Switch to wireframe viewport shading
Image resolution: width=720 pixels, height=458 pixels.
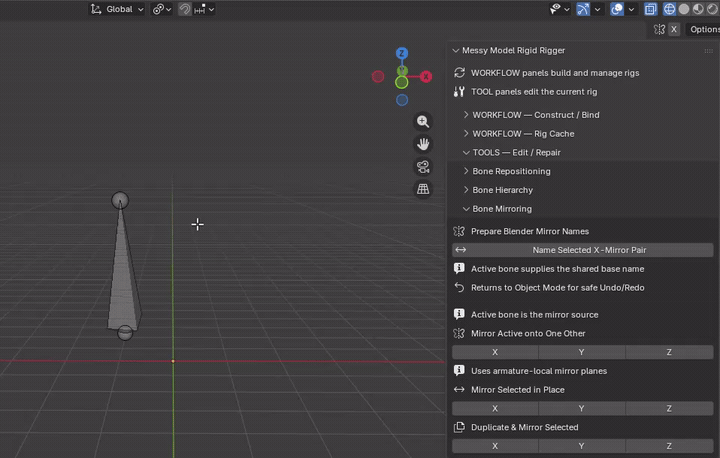tap(669, 9)
